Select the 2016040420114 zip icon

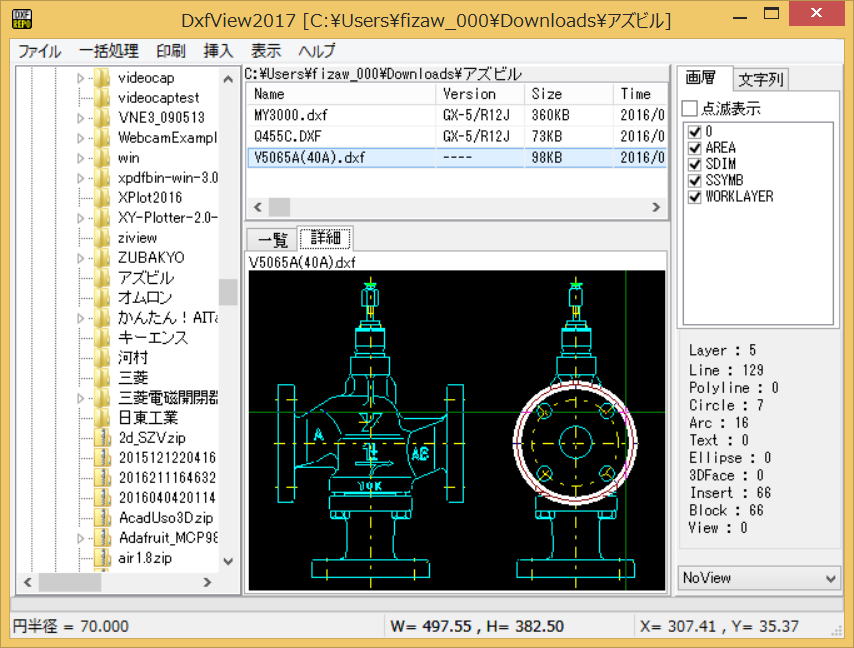102,498
